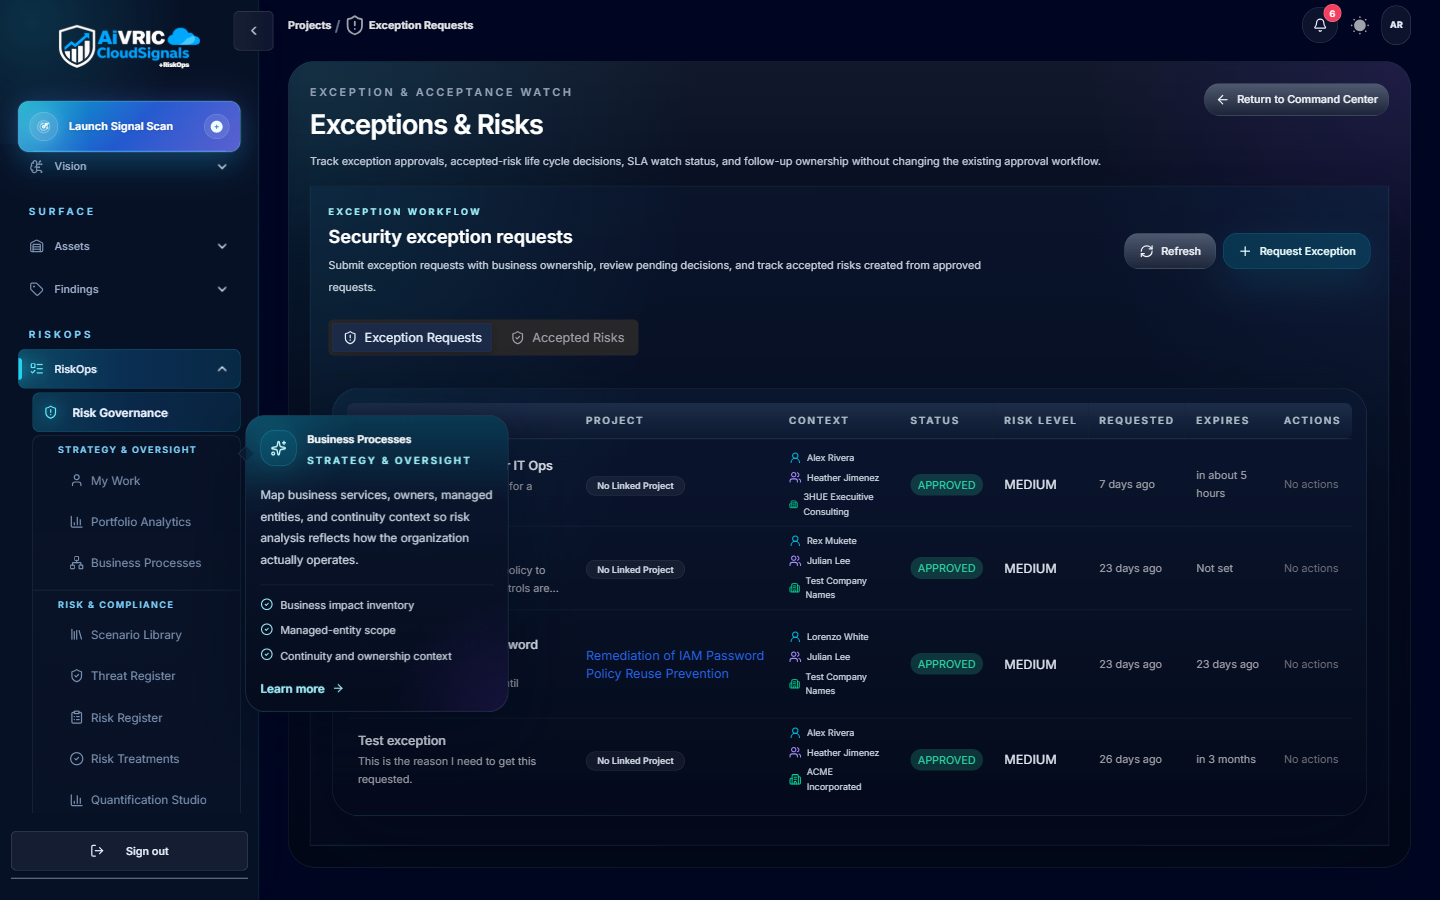Switch to the Accepted Risks tab

[x=568, y=338]
